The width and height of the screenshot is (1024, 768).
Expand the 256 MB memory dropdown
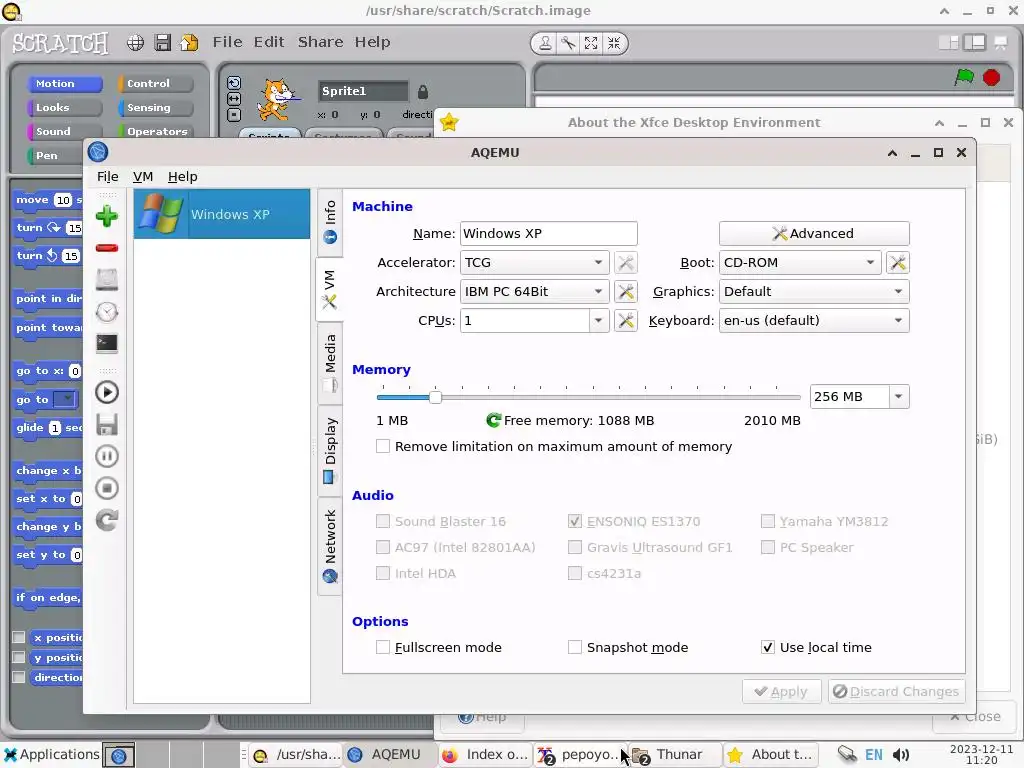(899, 396)
